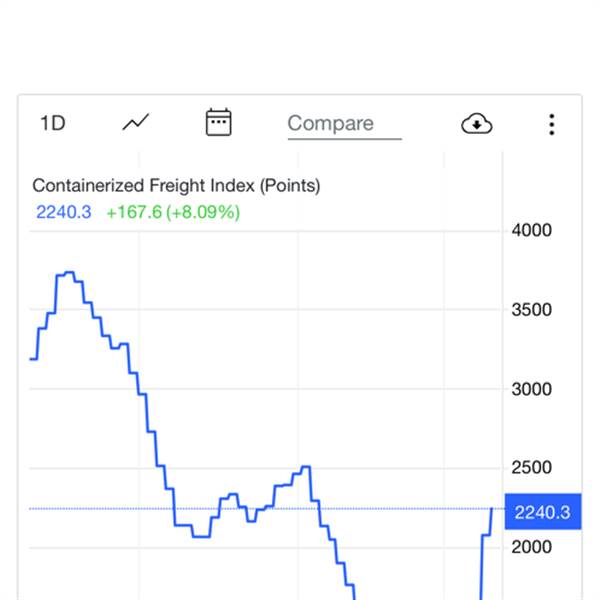This screenshot has width=600, height=600.
Task: Click the latest data point on line
Action: click(492, 509)
